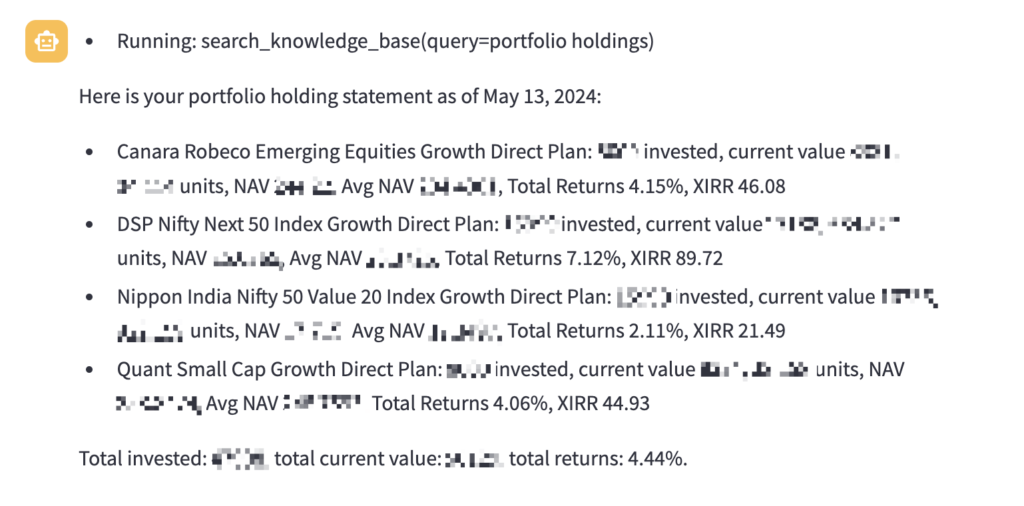
Task: Select the search_knowledge_base tool call line
Action: [x=385, y=42]
